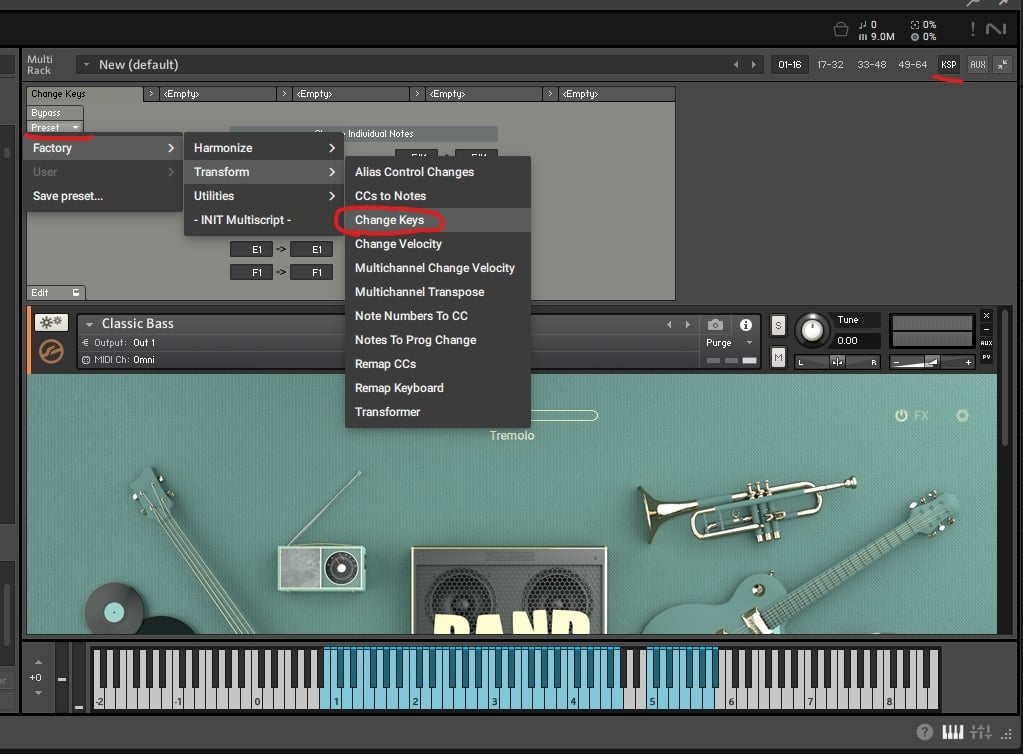Select Alias Control Changes script
This screenshot has width=1023, height=754.
(x=437, y=172)
